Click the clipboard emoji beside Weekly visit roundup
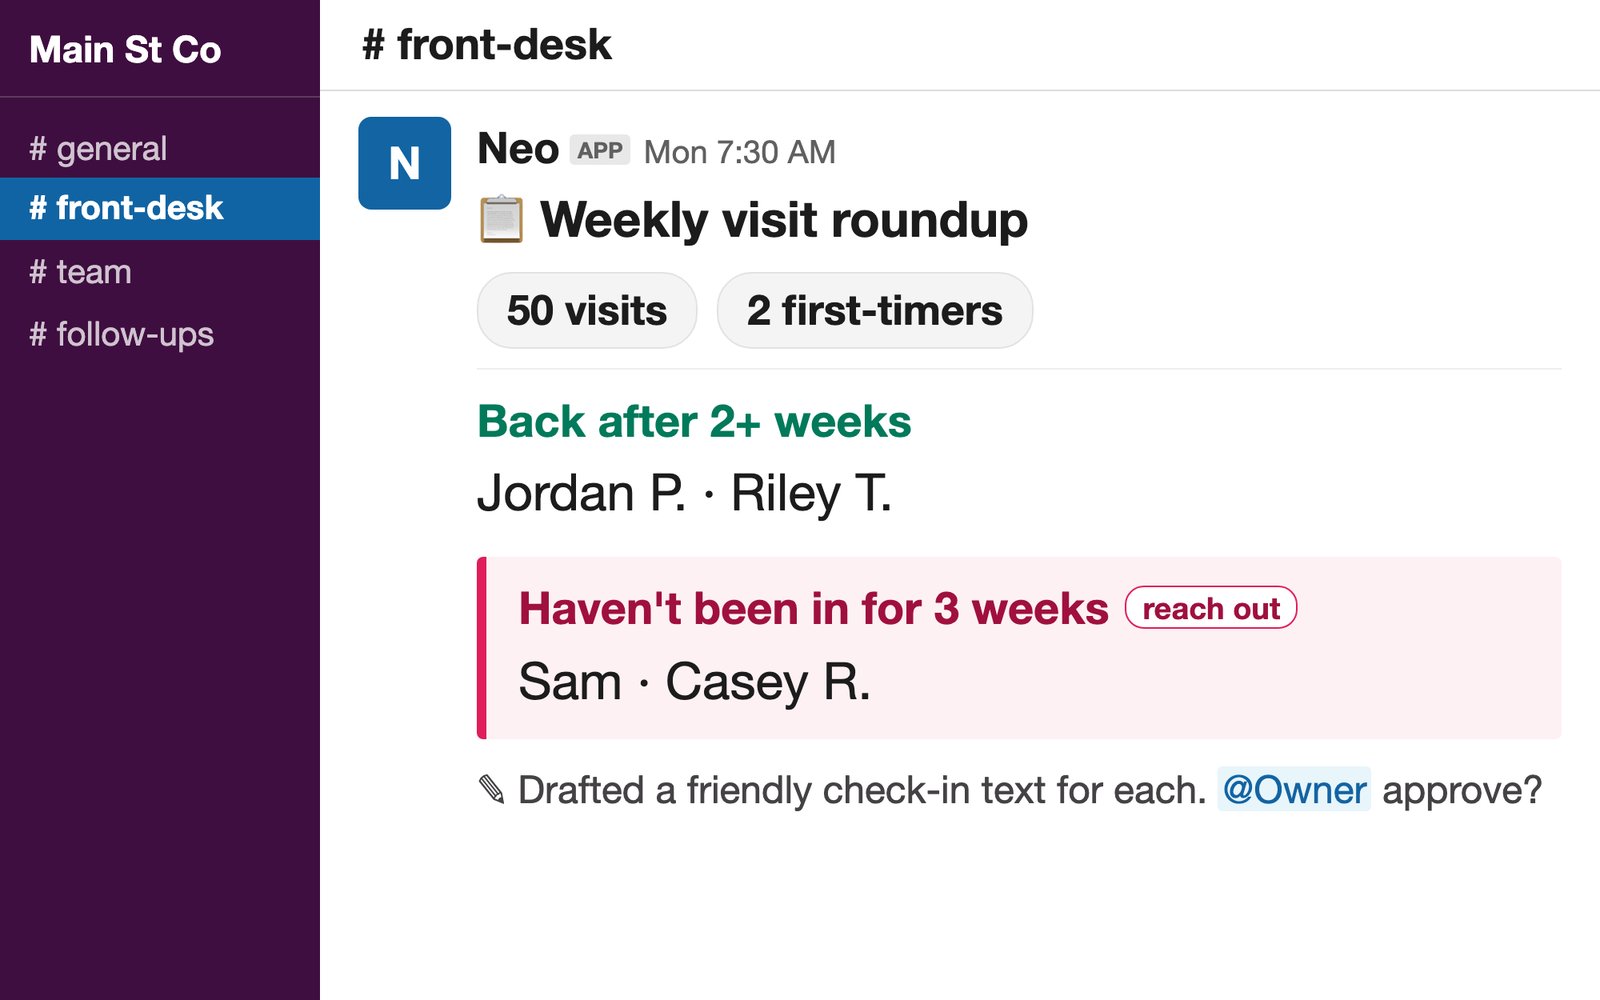Screen dimensions: 1600x1000 click(501, 220)
